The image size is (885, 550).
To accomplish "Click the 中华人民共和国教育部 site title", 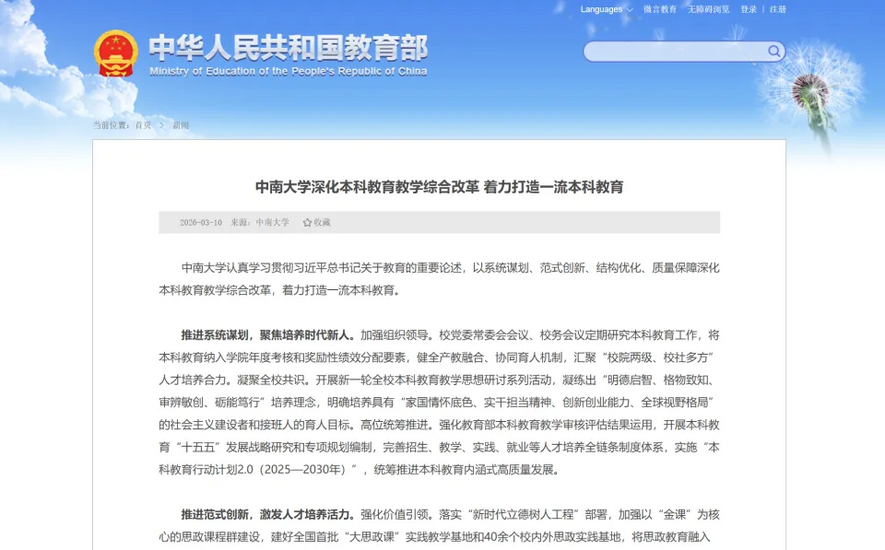I will point(288,47).
